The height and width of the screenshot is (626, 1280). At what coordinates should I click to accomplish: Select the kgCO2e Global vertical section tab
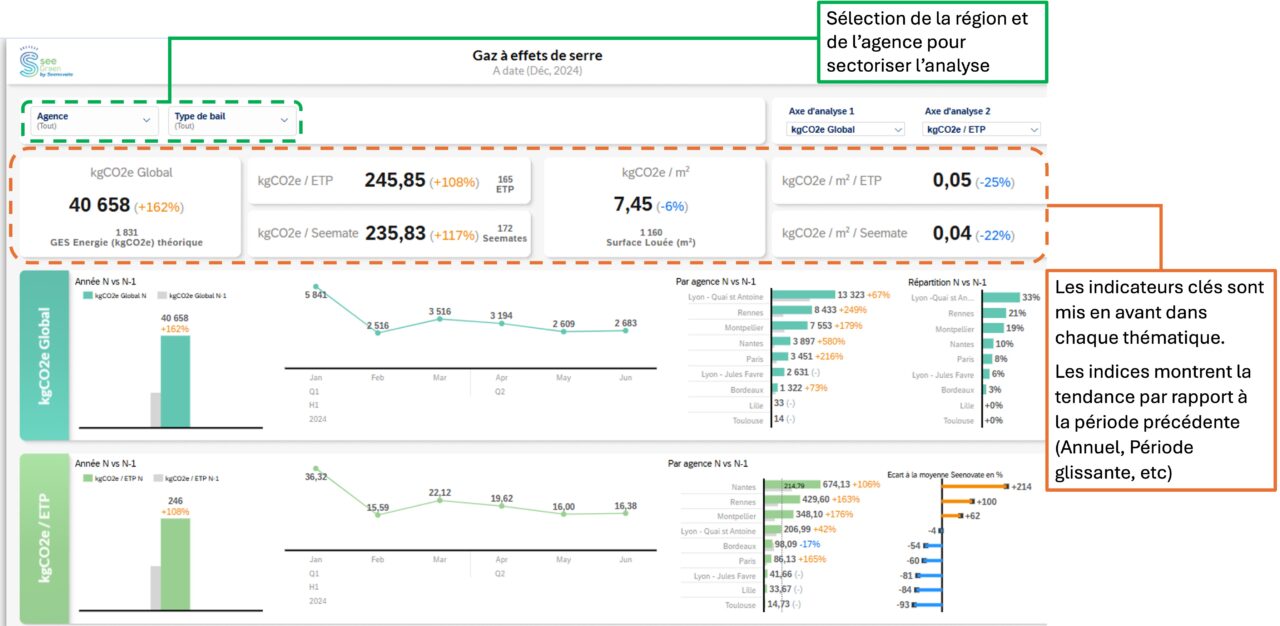click(x=45, y=354)
